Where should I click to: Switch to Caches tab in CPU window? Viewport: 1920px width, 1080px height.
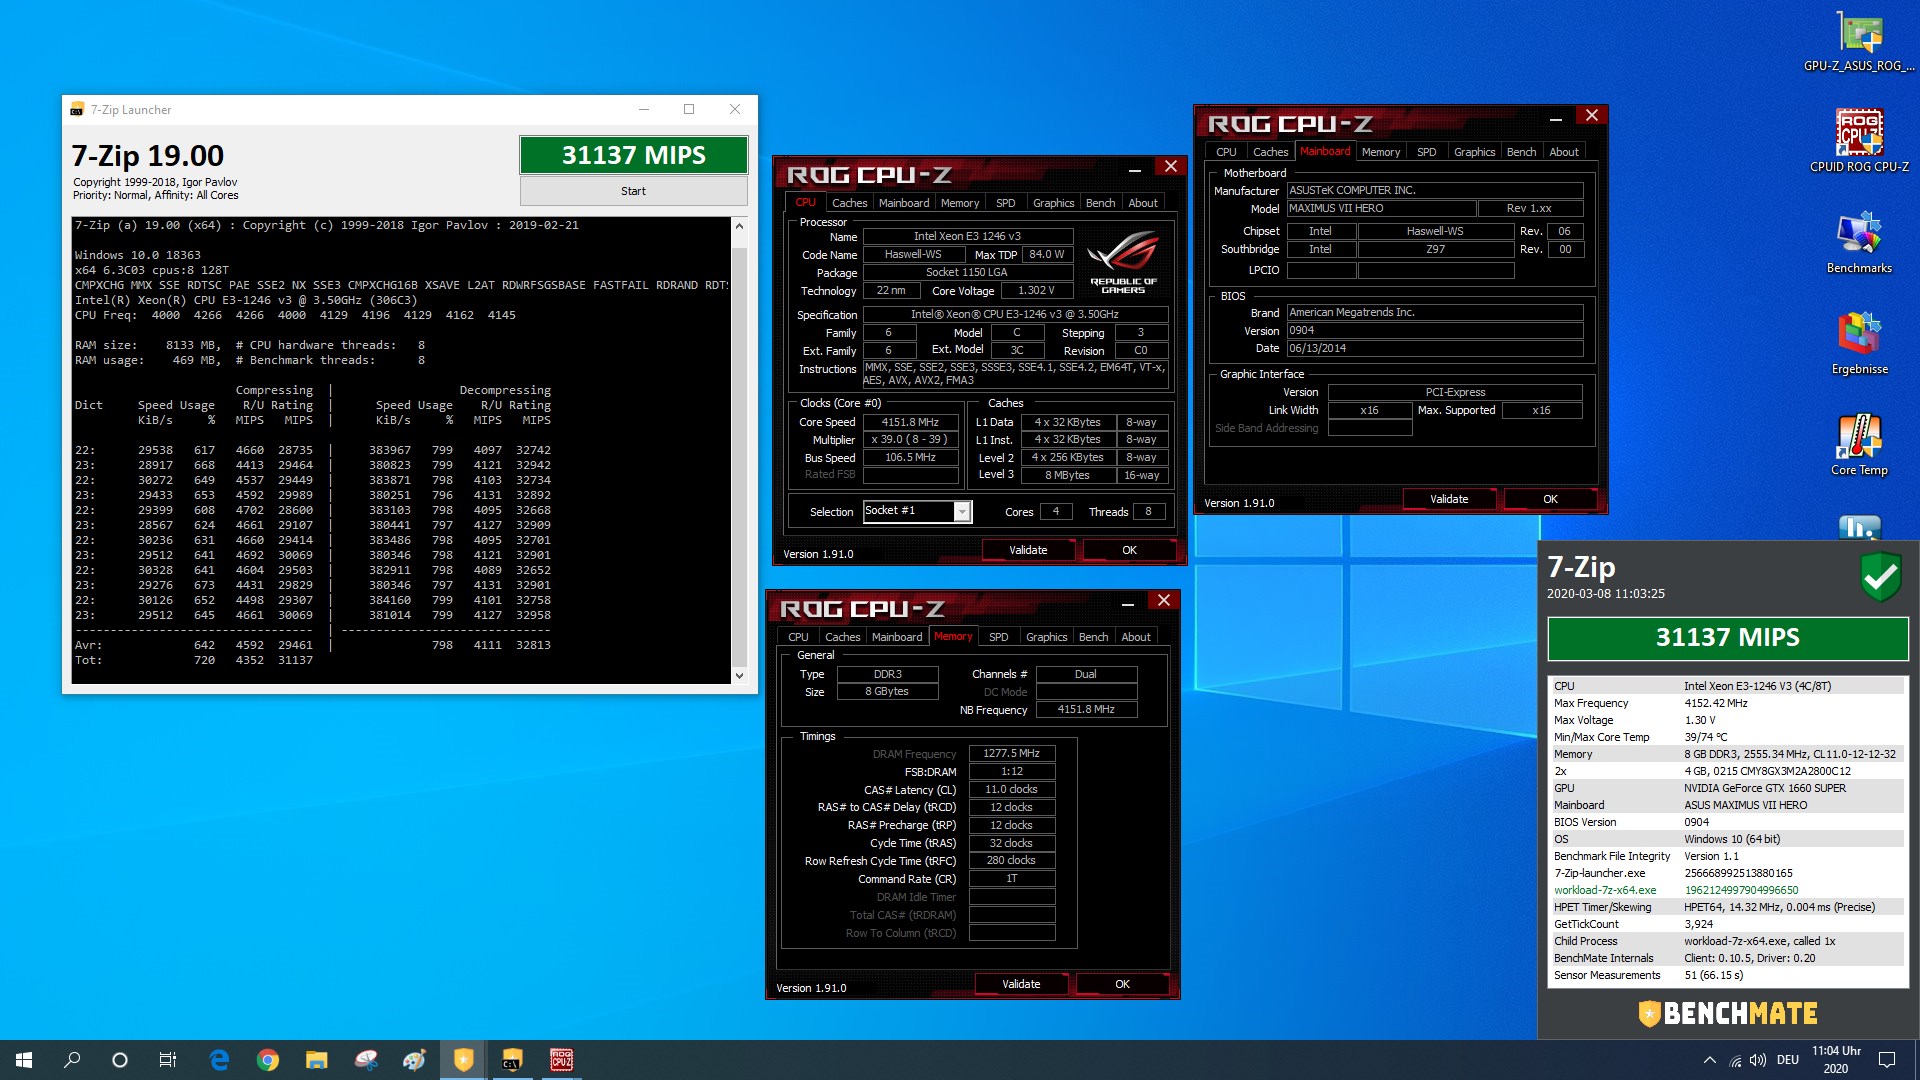(849, 203)
